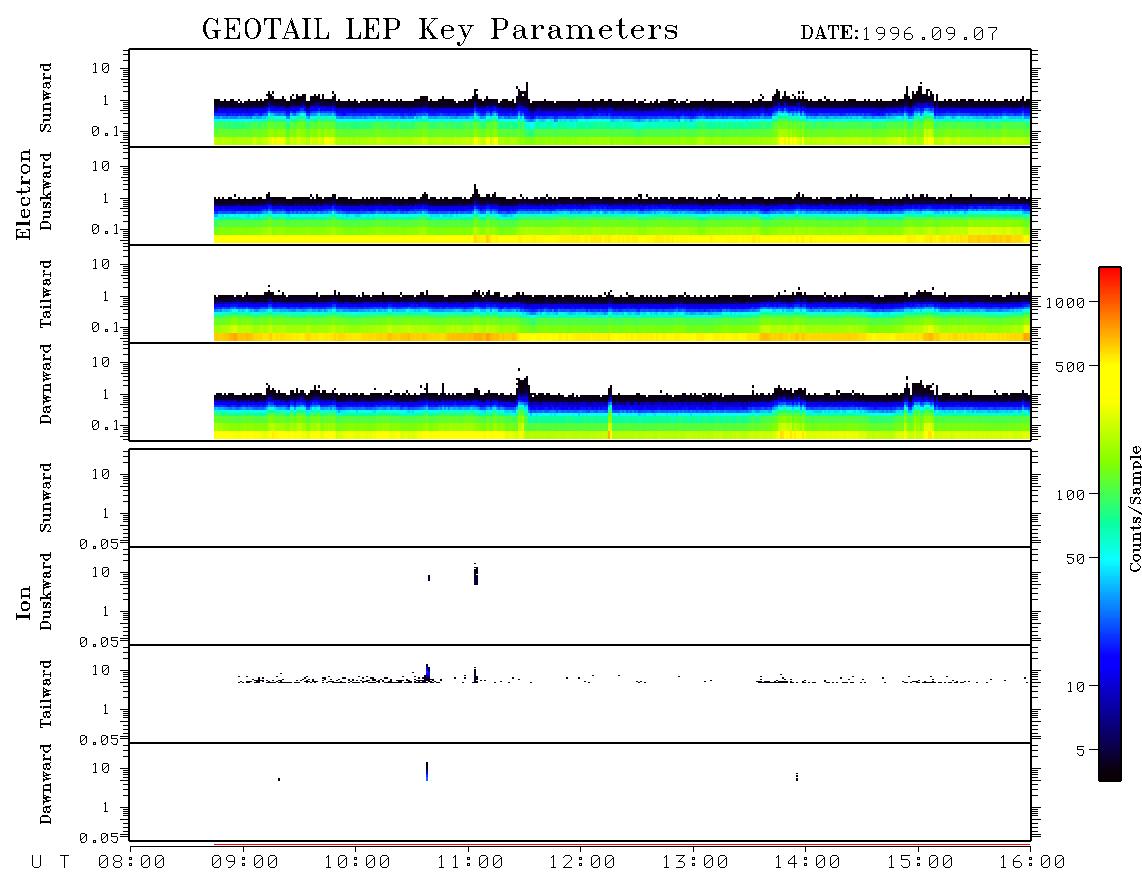Click the Electron Dawnward spike after 12:00

tap(610, 412)
